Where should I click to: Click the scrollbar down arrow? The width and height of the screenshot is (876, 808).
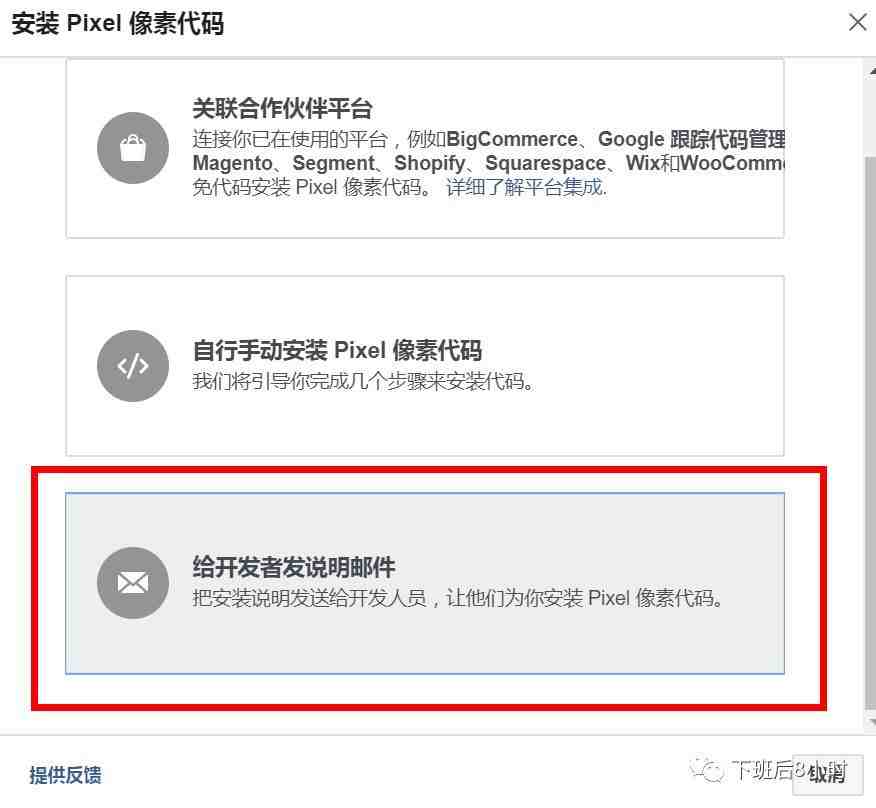coord(872,721)
